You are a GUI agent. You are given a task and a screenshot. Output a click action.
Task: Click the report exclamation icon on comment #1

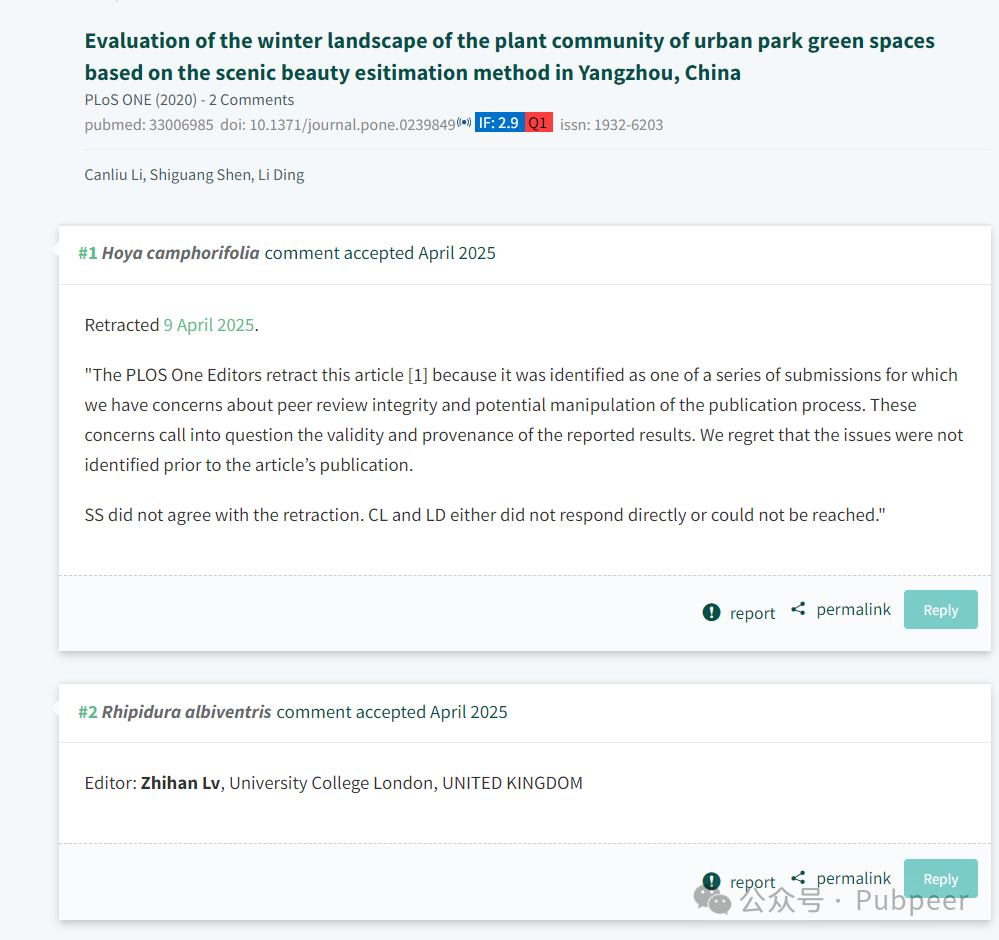(x=711, y=612)
